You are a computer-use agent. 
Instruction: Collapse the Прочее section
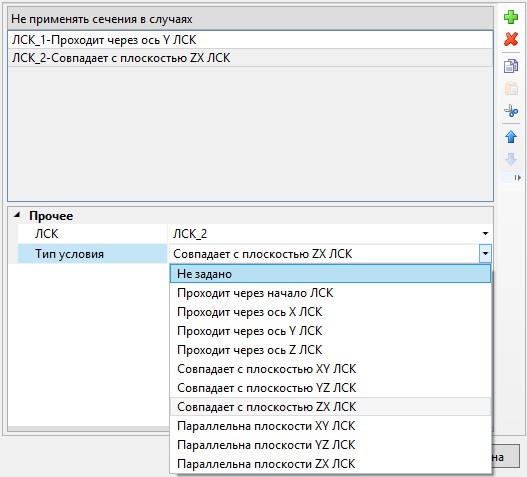17,215
